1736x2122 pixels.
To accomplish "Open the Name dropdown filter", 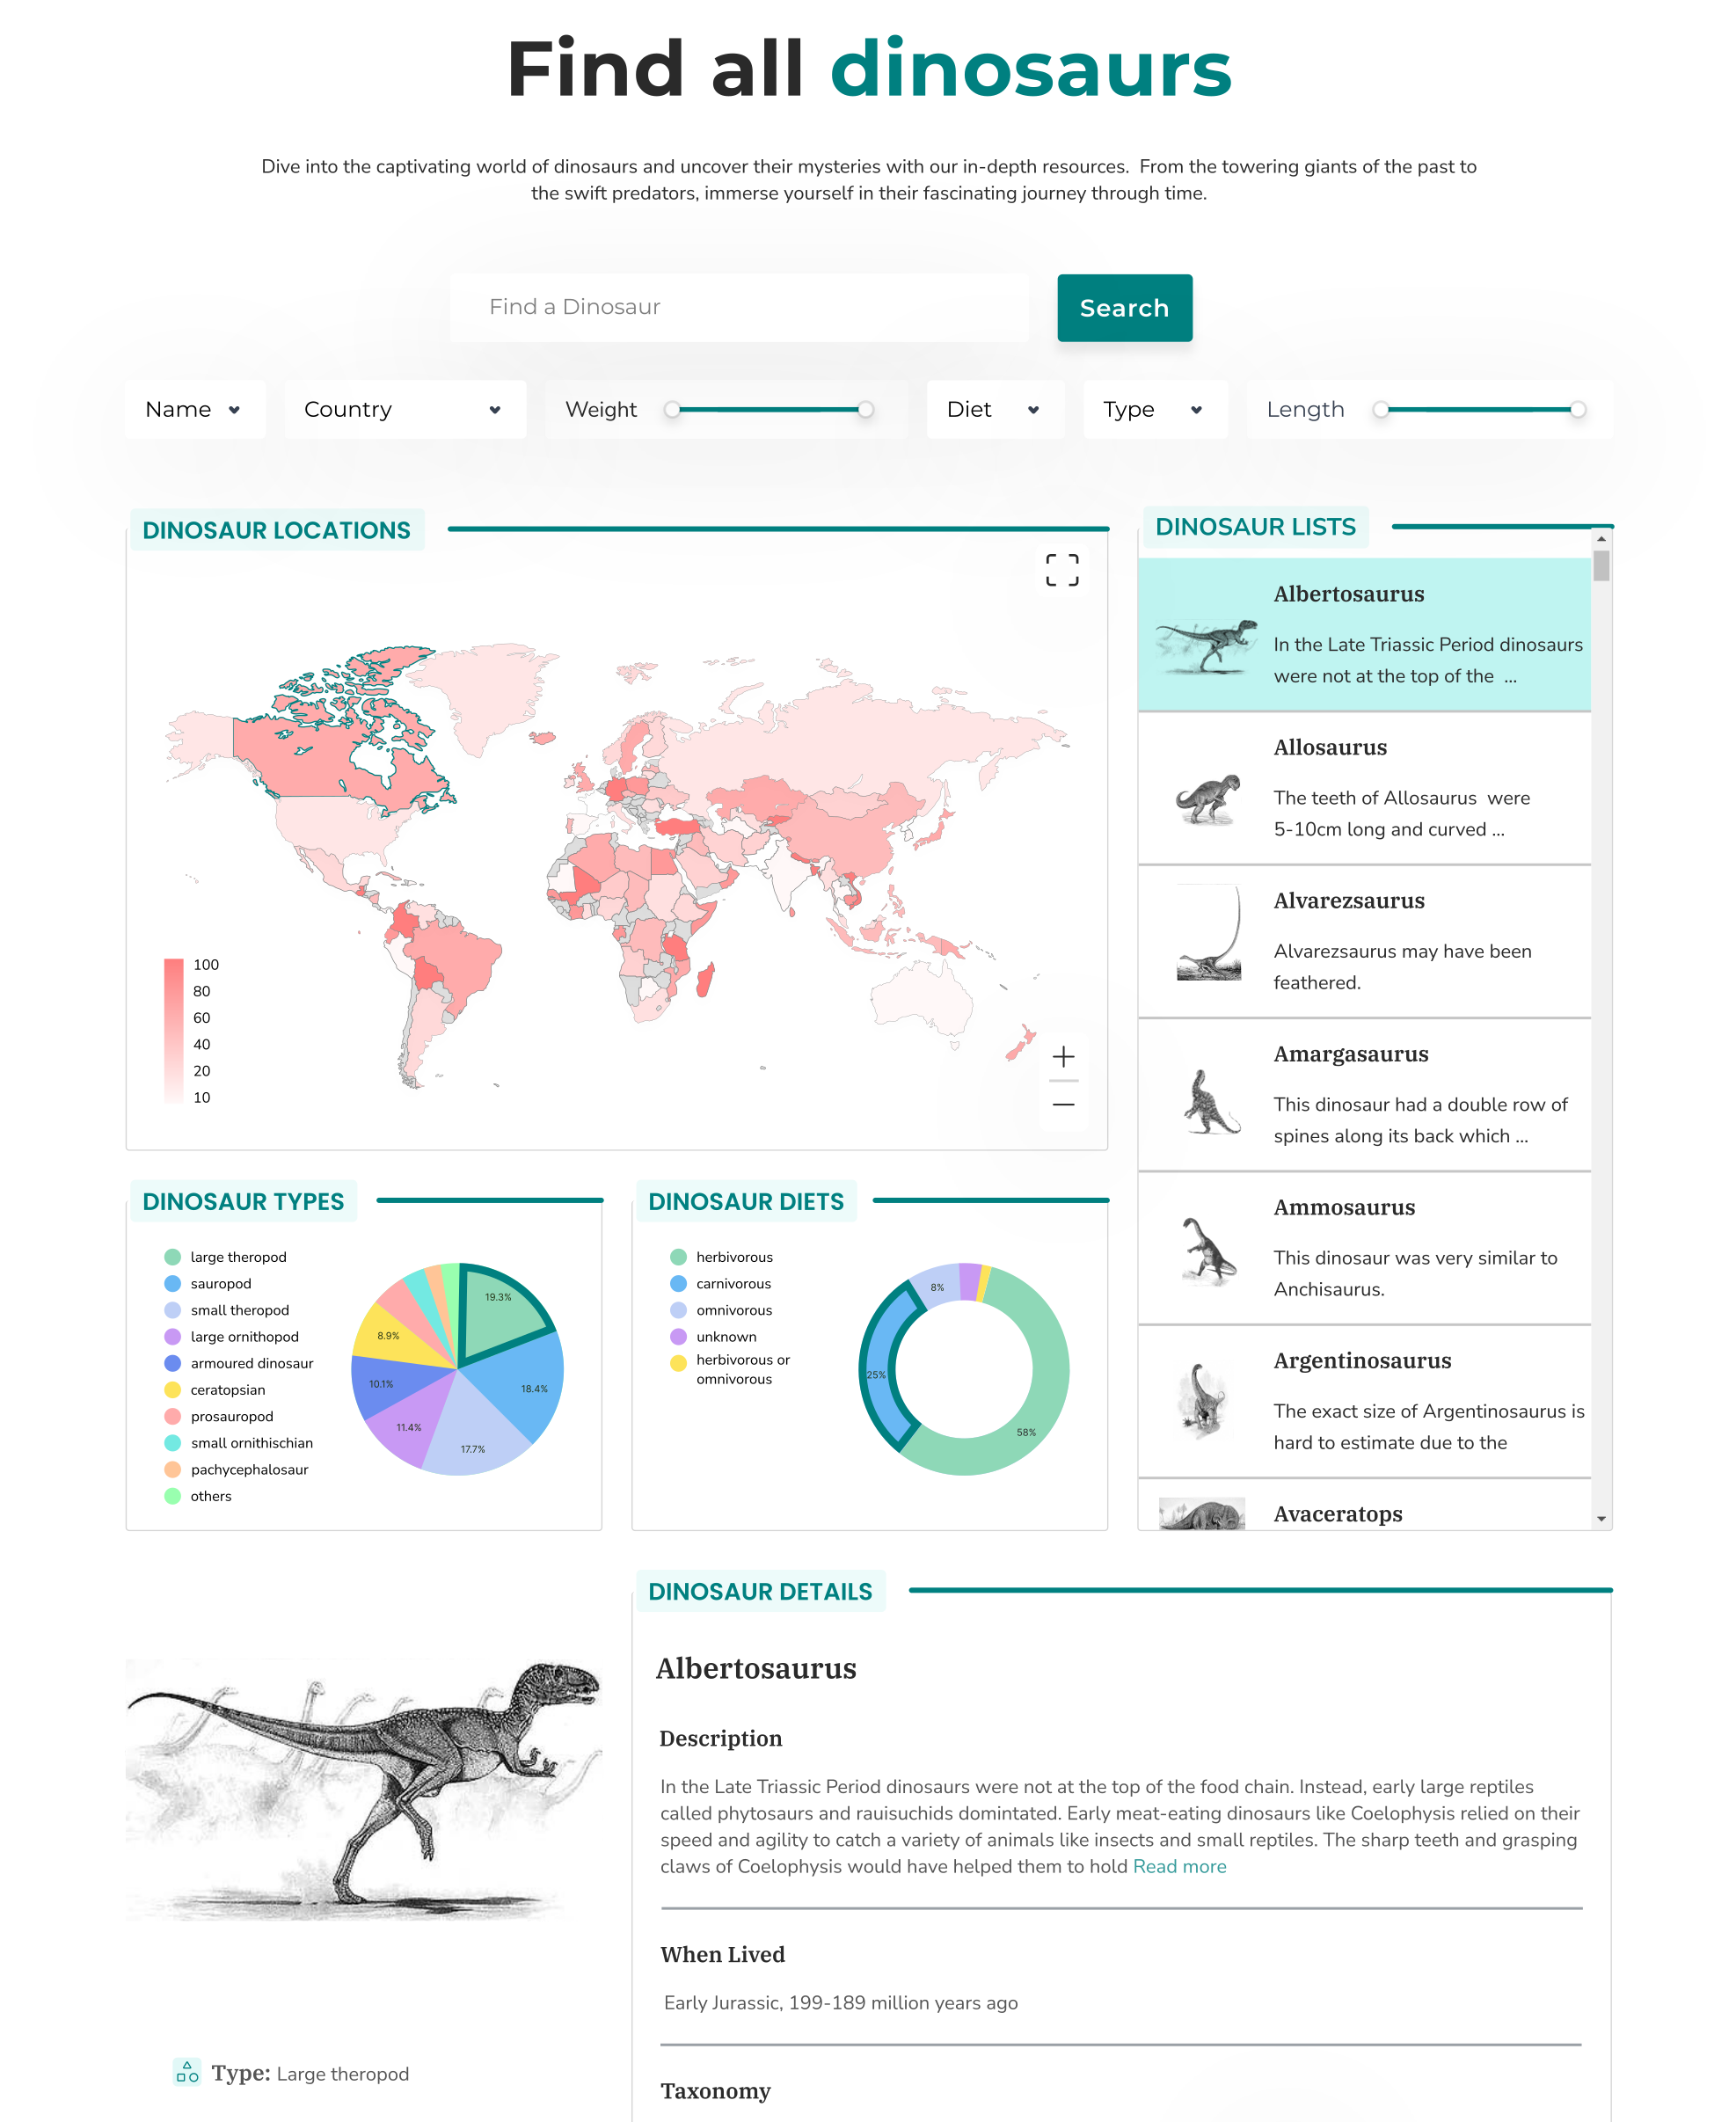I will tap(195, 409).
